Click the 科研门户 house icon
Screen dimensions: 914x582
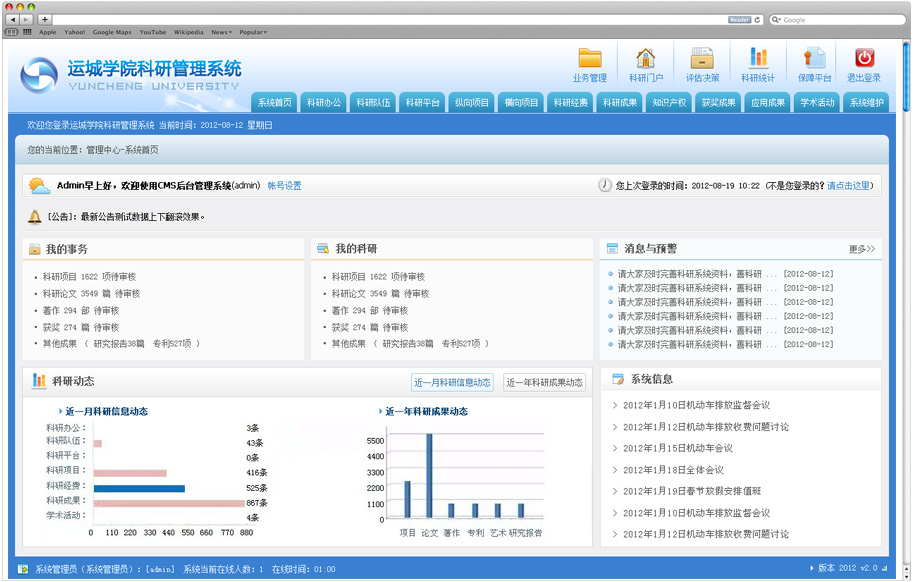646,59
